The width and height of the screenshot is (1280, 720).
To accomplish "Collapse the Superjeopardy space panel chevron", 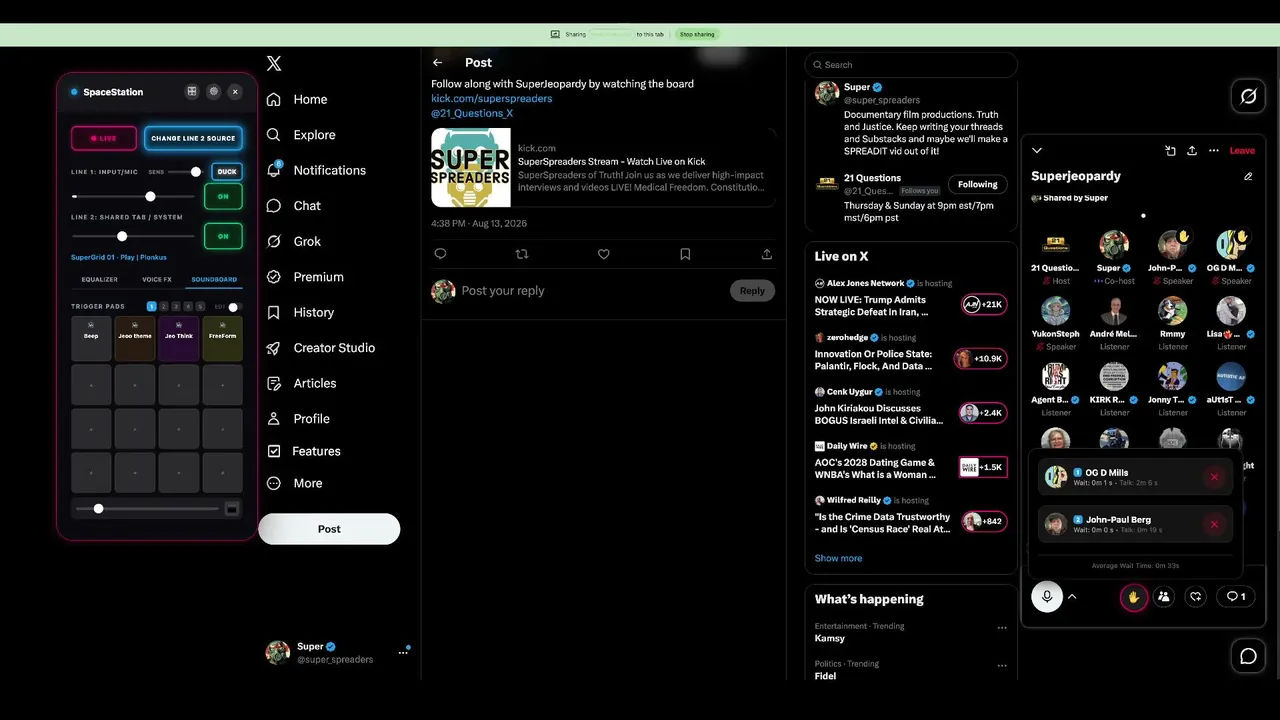I will pos(1037,151).
